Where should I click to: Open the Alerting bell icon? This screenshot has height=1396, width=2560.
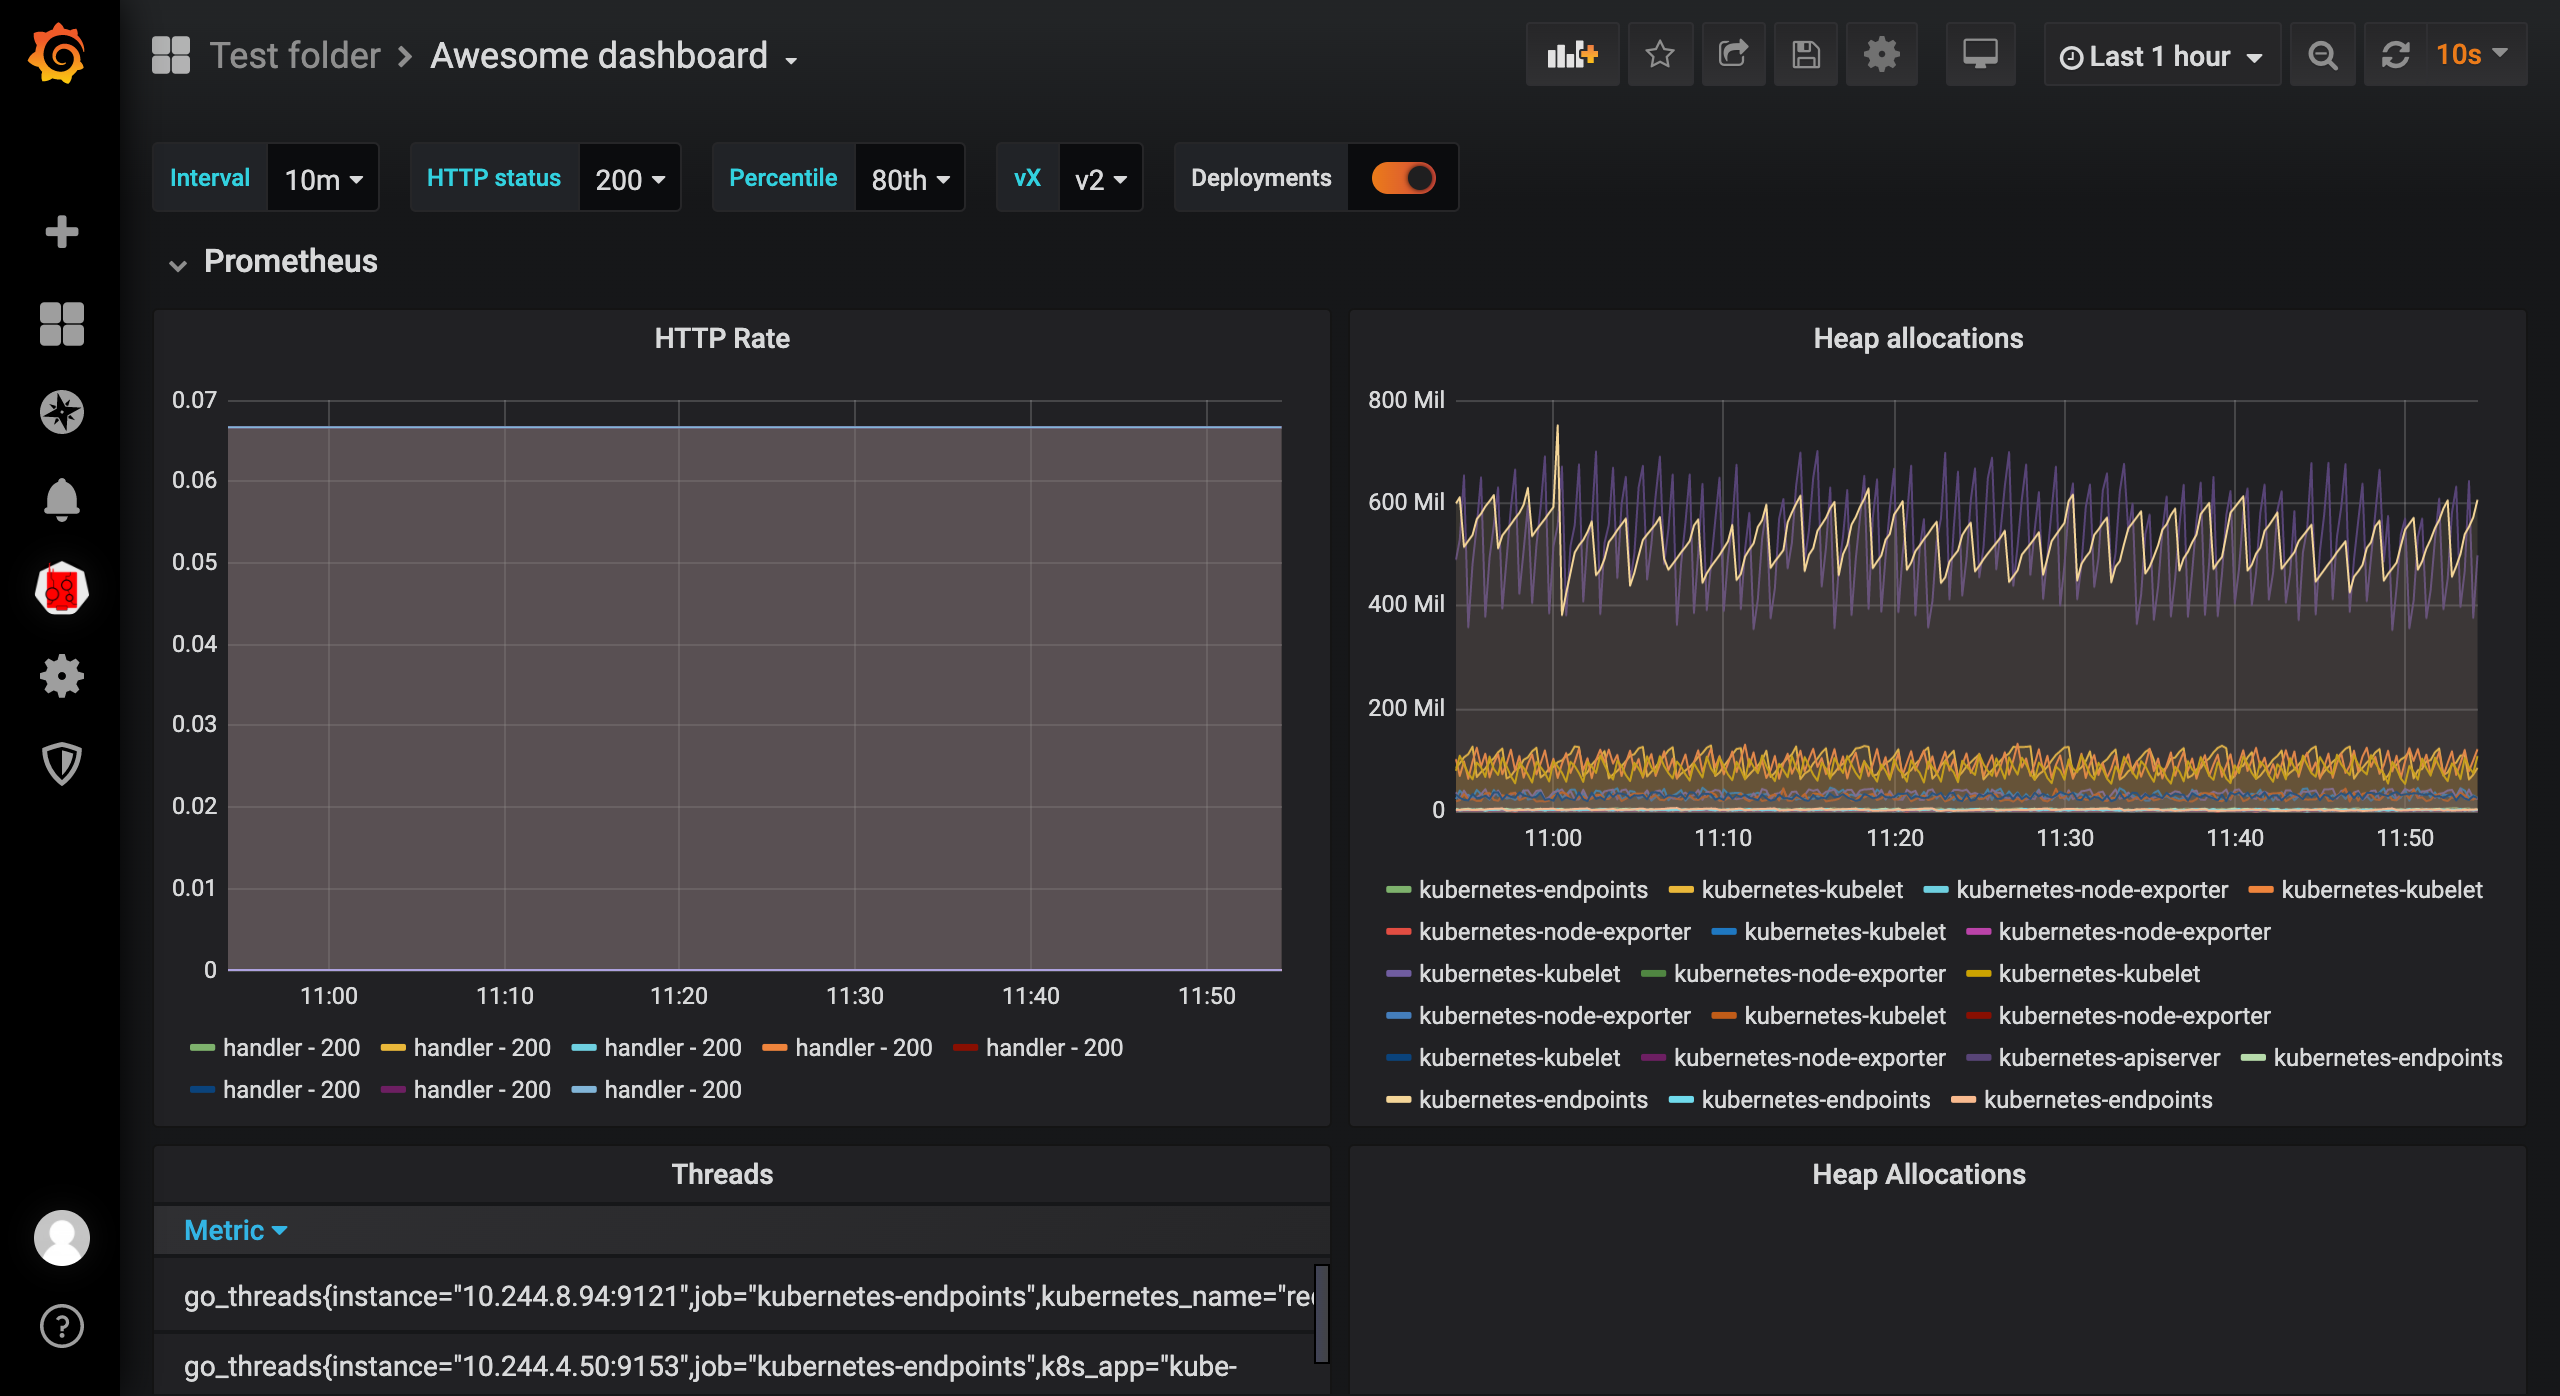[x=61, y=499]
